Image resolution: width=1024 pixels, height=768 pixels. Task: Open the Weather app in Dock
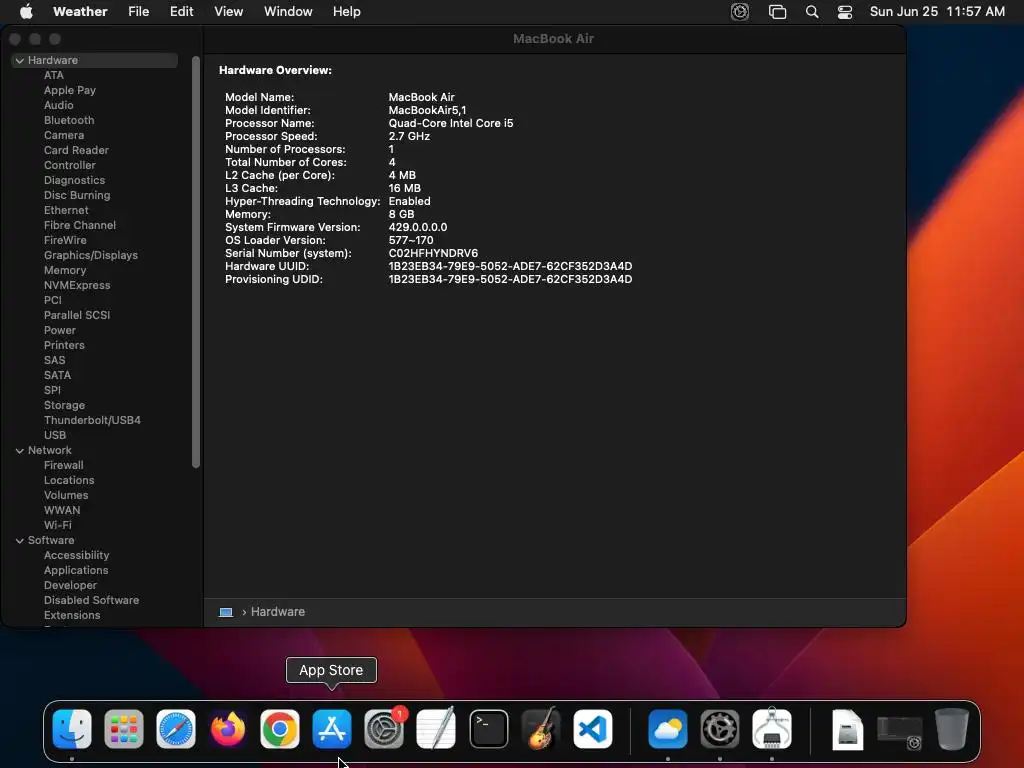point(667,729)
